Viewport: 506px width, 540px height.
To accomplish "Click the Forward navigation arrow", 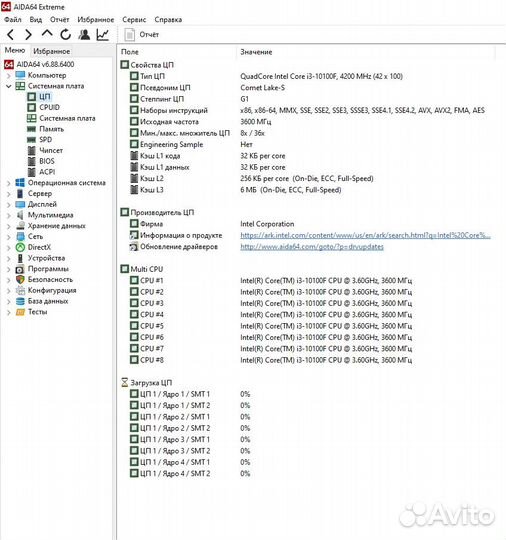I will 28,34.
